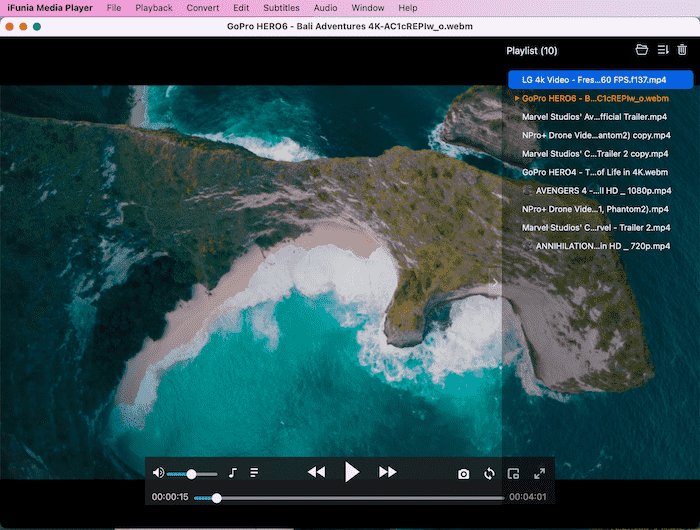700x530 pixels.
Task: Click the rewind button
Action: tap(316, 472)
